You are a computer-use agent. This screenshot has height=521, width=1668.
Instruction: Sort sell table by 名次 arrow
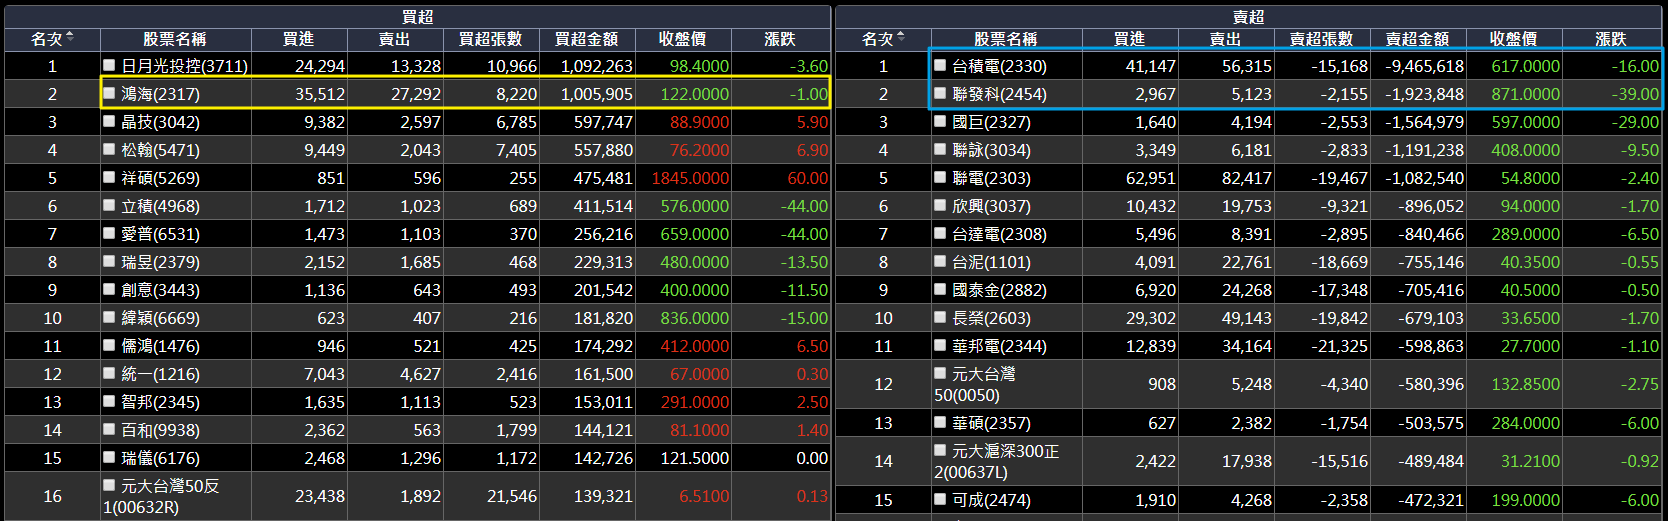(x=901, y=38)
